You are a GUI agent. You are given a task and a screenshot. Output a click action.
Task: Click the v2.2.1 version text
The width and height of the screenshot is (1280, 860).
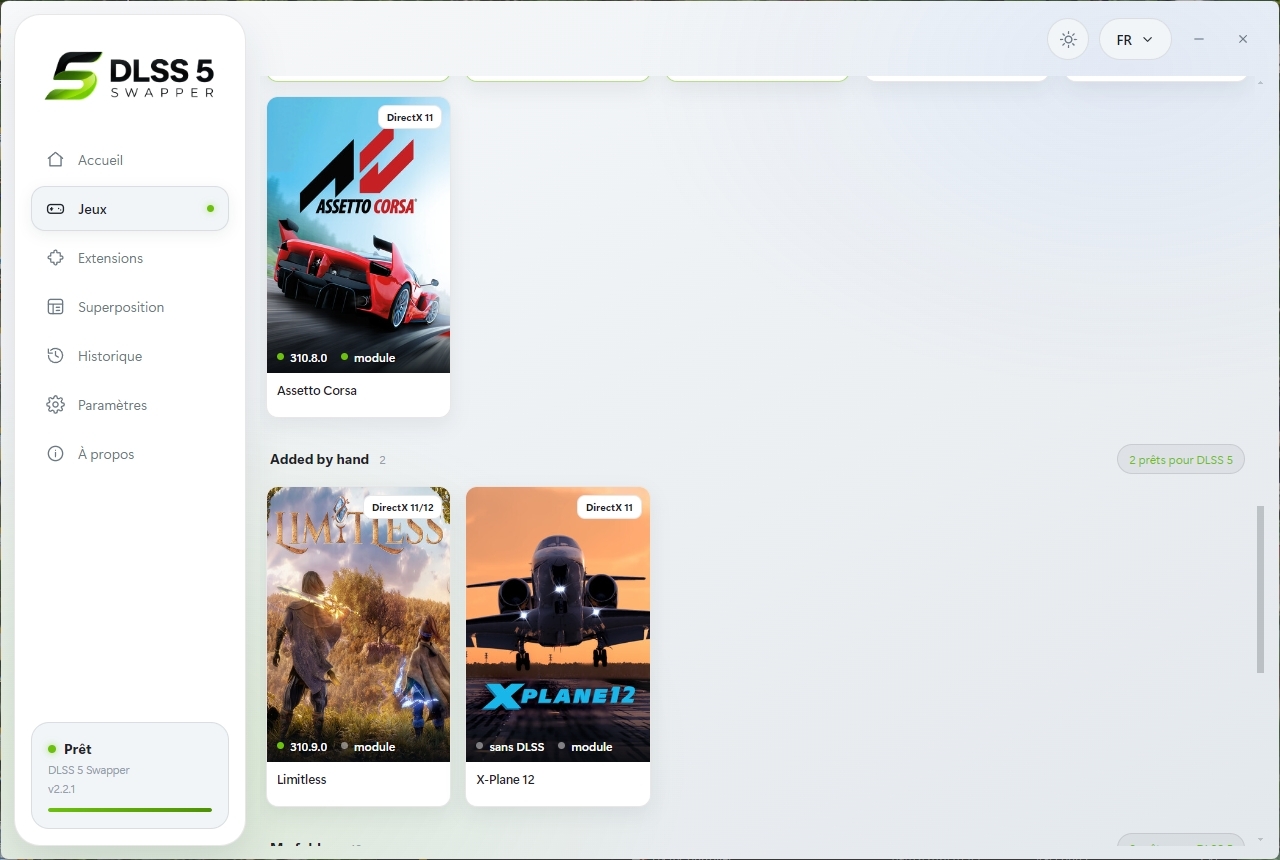pyautogui.click(x=62, y=790)
